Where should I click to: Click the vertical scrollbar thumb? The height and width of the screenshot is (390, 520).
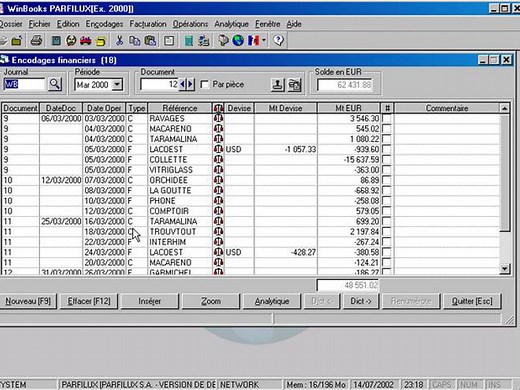click(505, 173)
